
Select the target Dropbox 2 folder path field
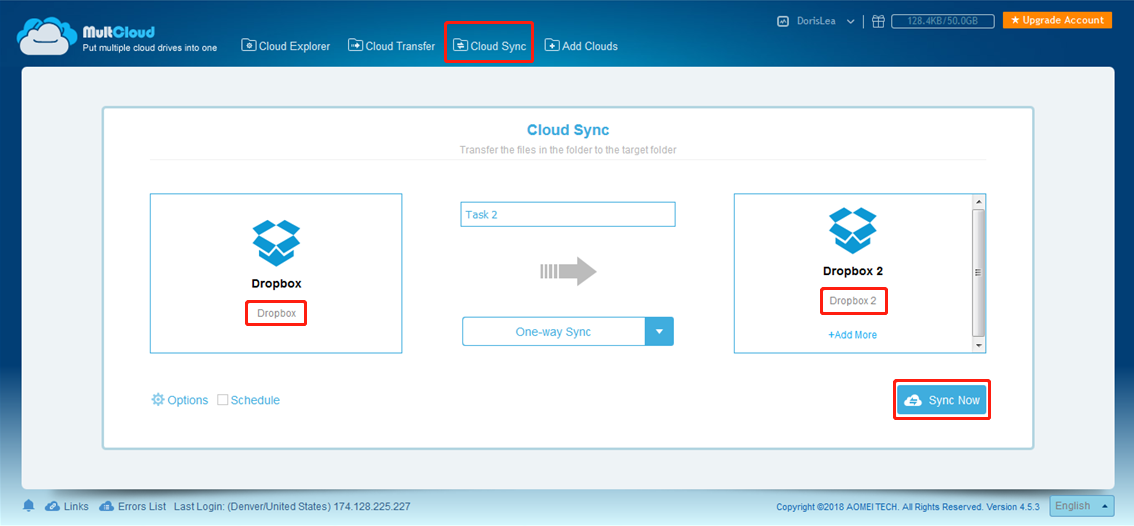pyautogui.click(x=853, y=301)
